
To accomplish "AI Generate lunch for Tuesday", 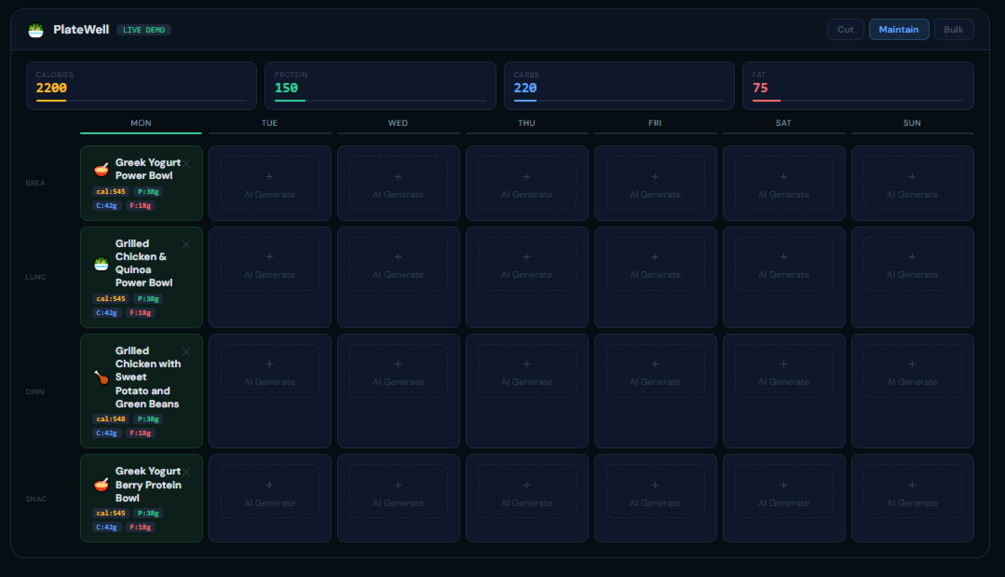I will point(270,264).
